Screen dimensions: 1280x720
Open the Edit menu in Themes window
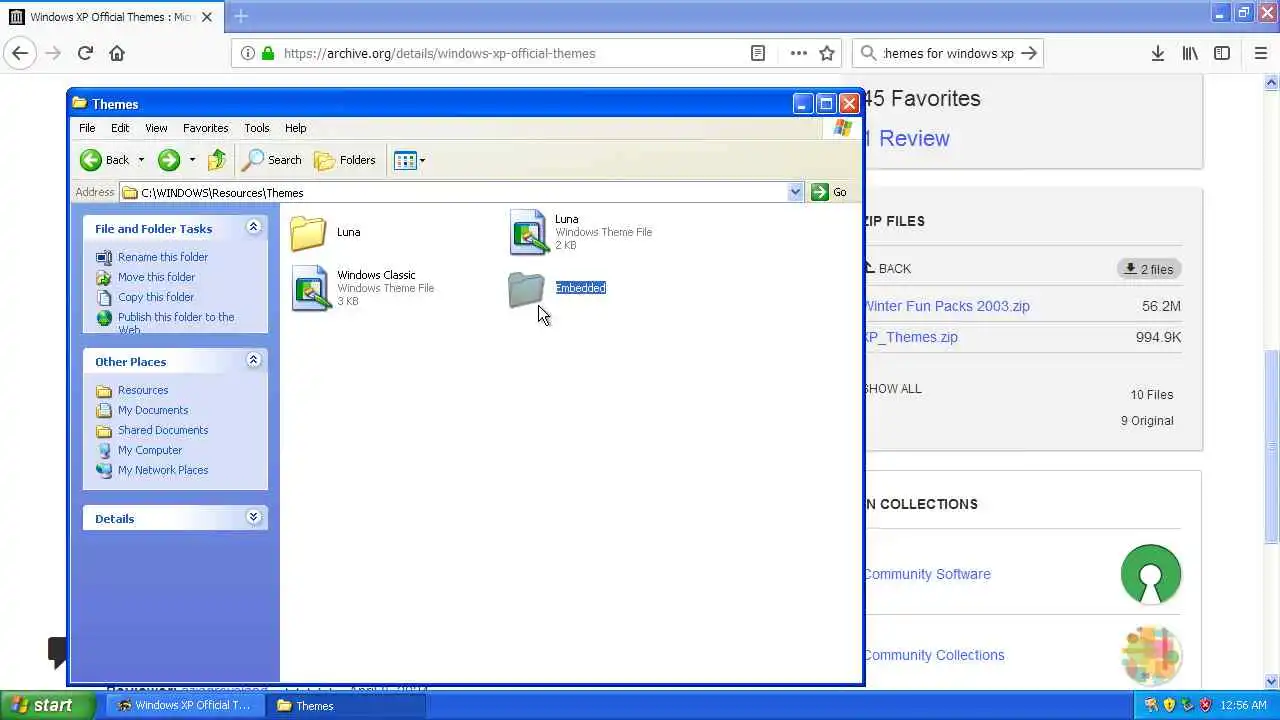point(120,128)
